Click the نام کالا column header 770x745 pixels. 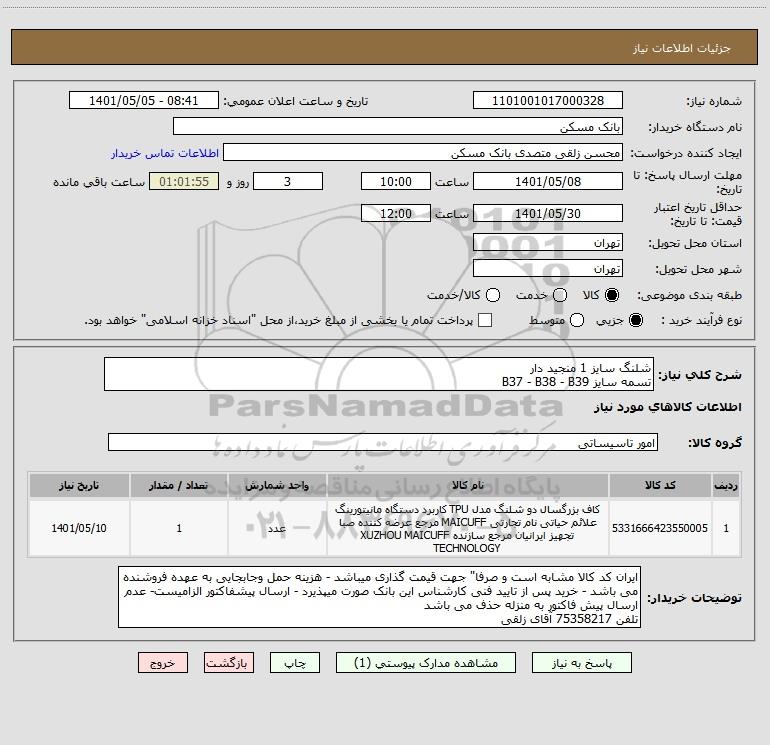pyautogui.click(x=468, y=485)
